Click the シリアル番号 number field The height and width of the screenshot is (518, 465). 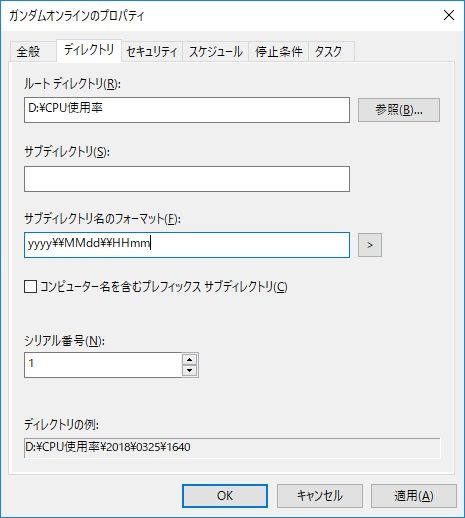(103, 365)
